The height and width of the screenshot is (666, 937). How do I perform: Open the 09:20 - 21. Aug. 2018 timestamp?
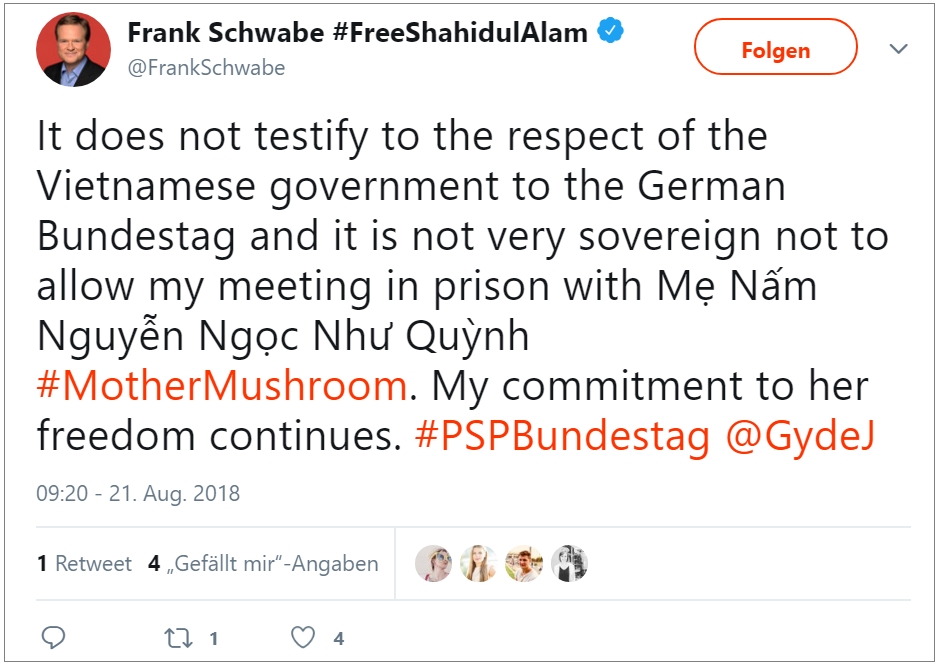coord(138,494)
